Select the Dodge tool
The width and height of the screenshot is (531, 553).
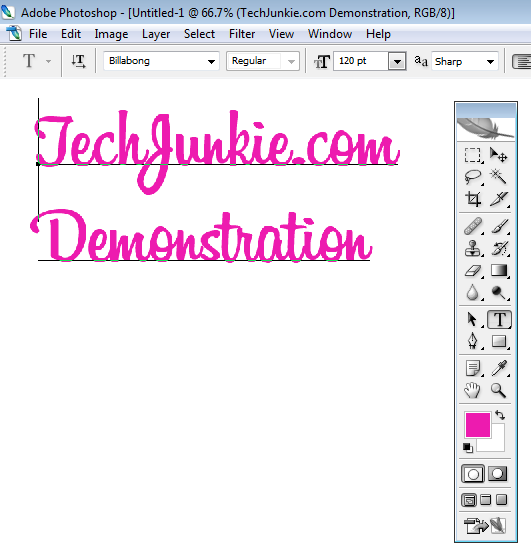499,292
